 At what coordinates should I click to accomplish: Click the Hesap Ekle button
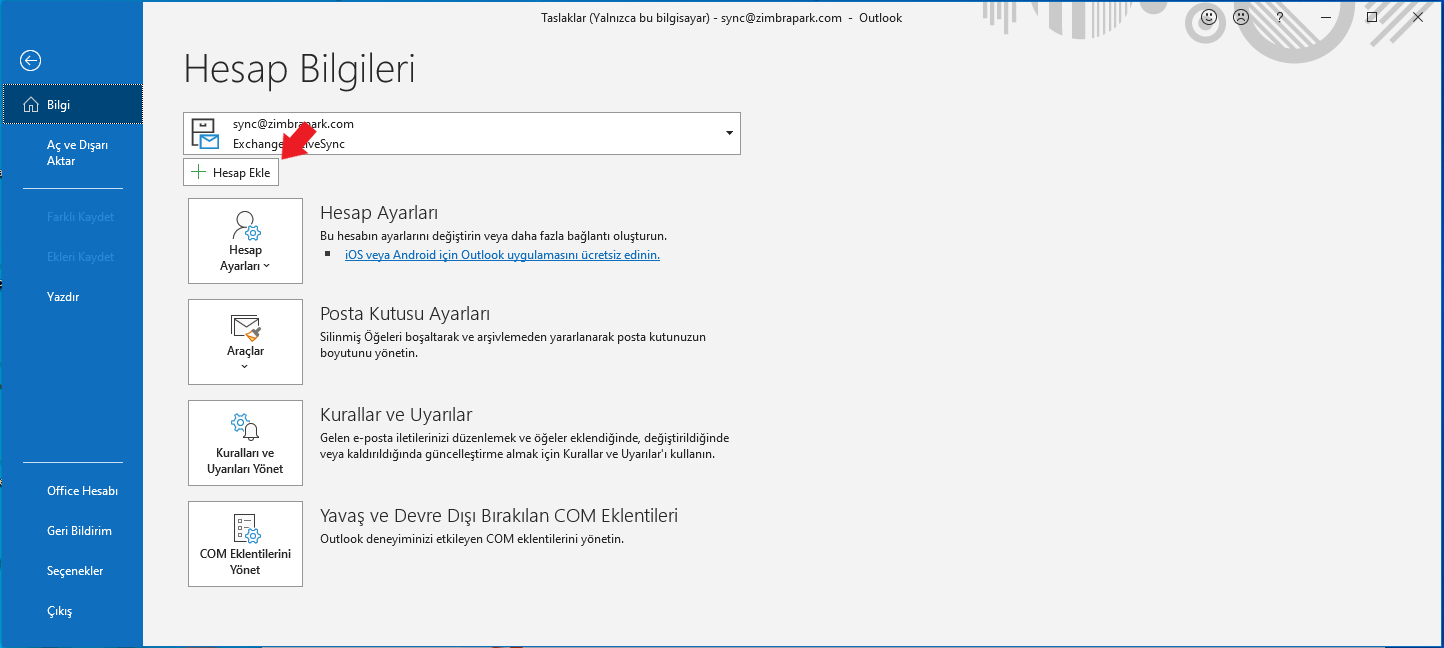click(231, 172)
